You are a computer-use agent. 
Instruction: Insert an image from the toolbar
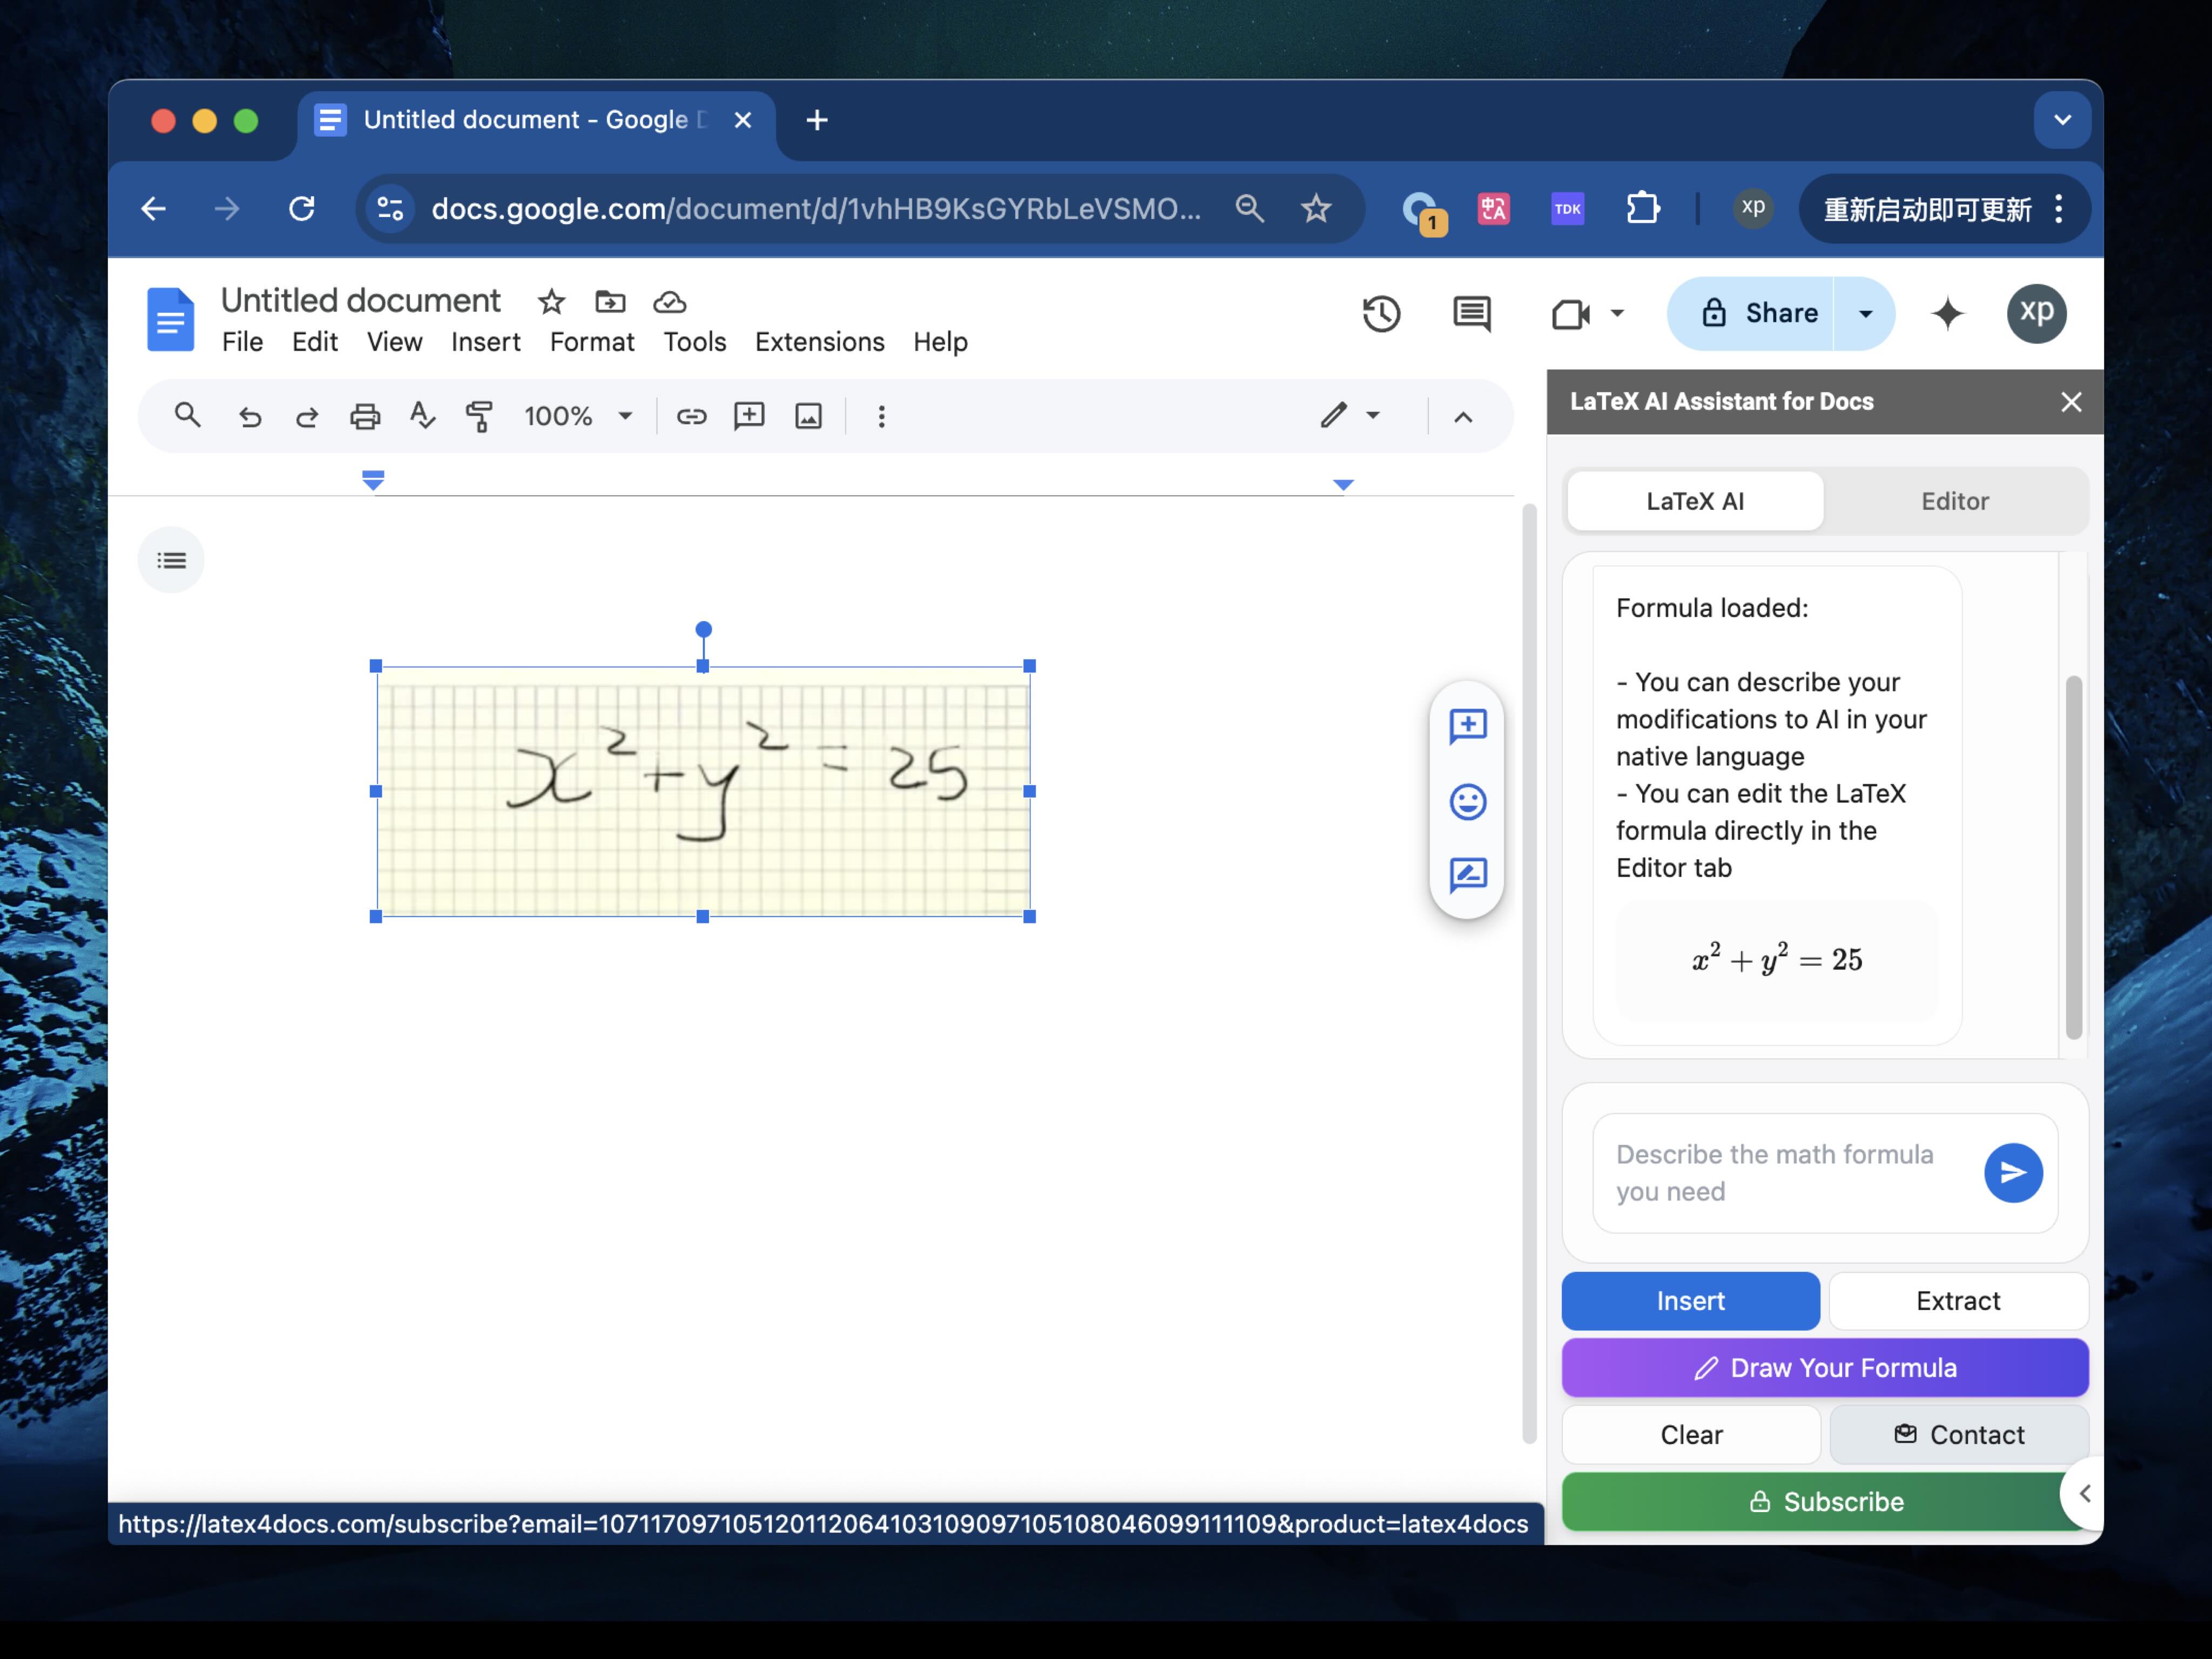pyautogui.click(x=808, y=415)
